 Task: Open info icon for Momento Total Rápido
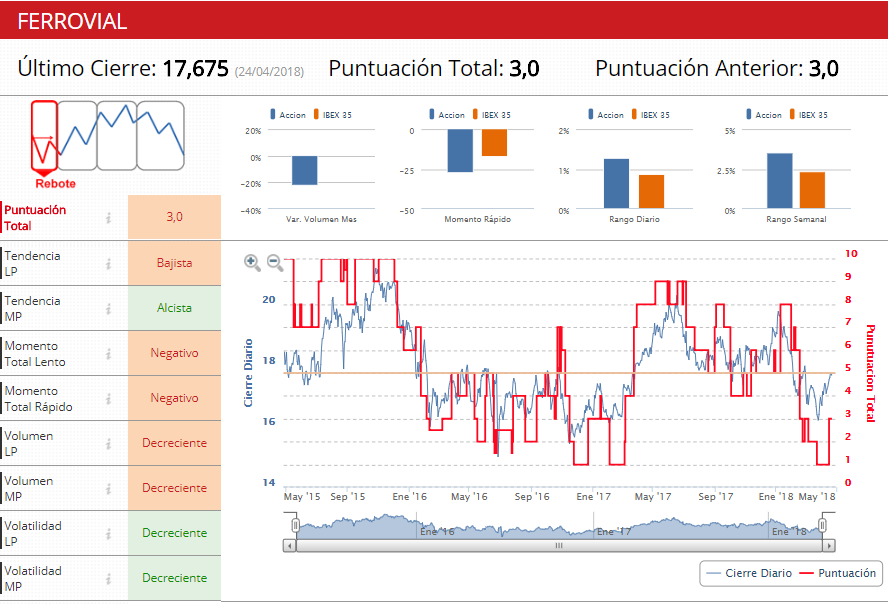108,399
